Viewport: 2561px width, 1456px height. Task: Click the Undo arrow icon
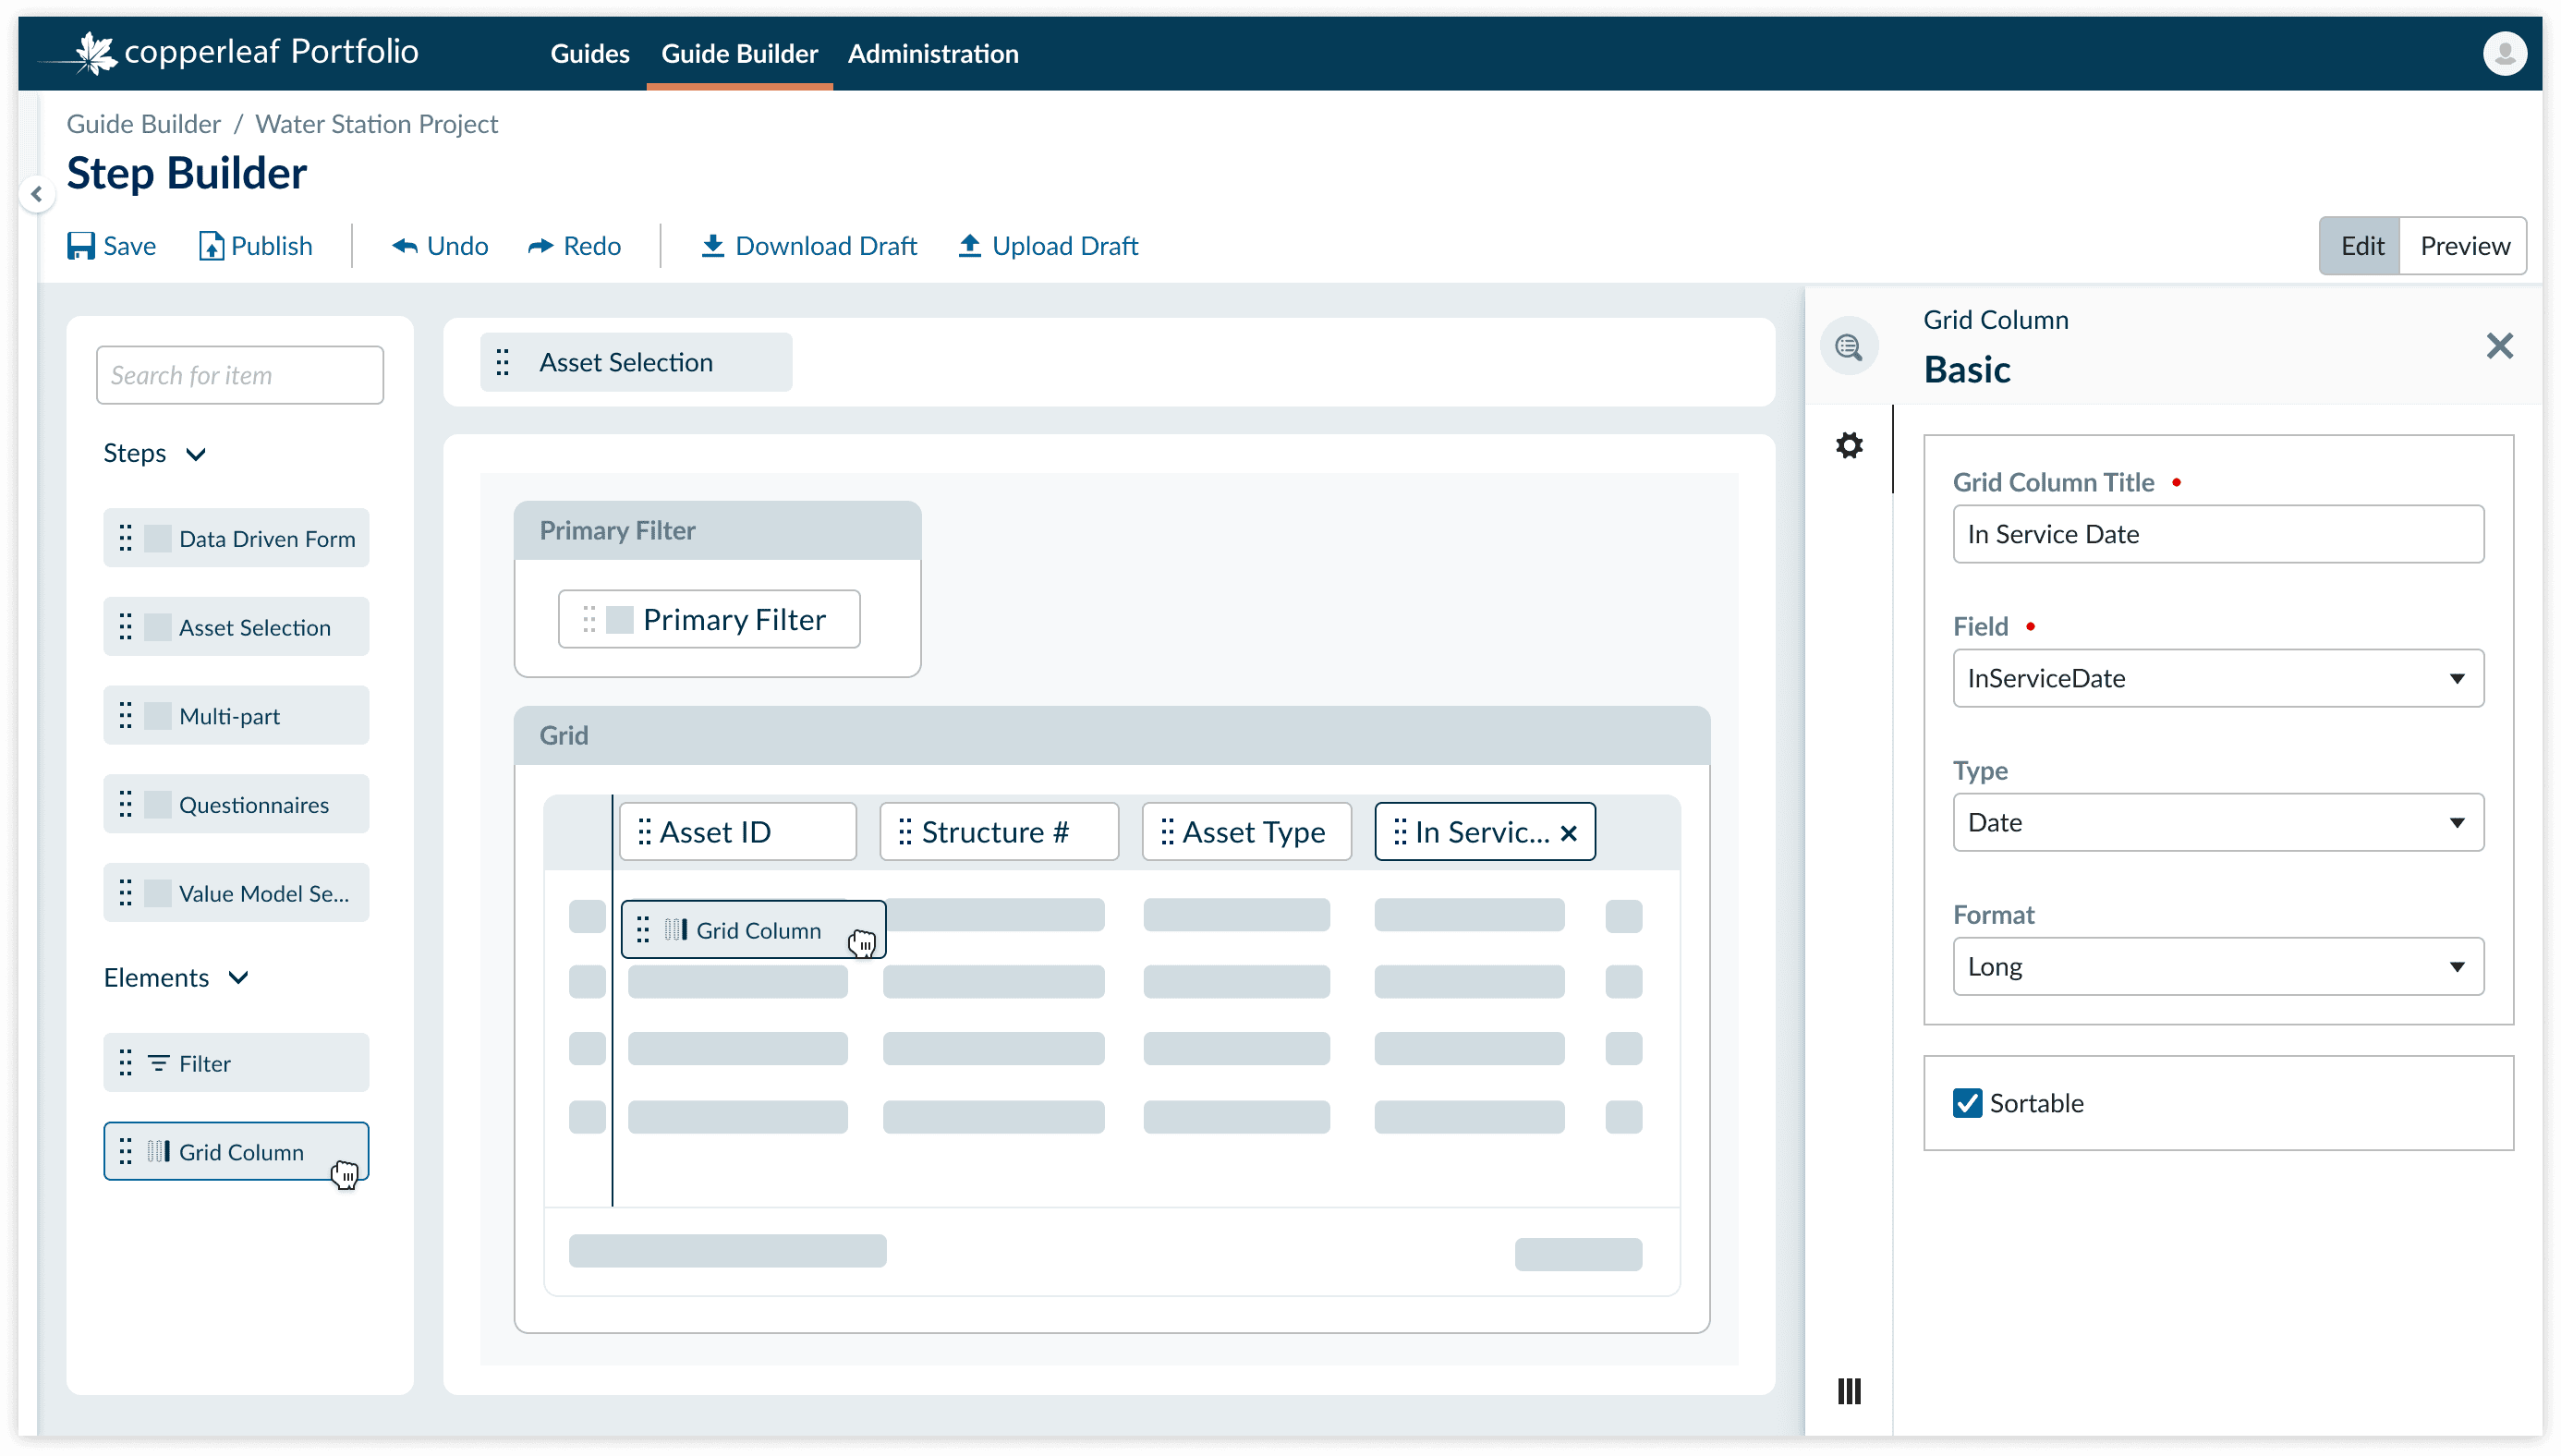(x=404, y=246)
